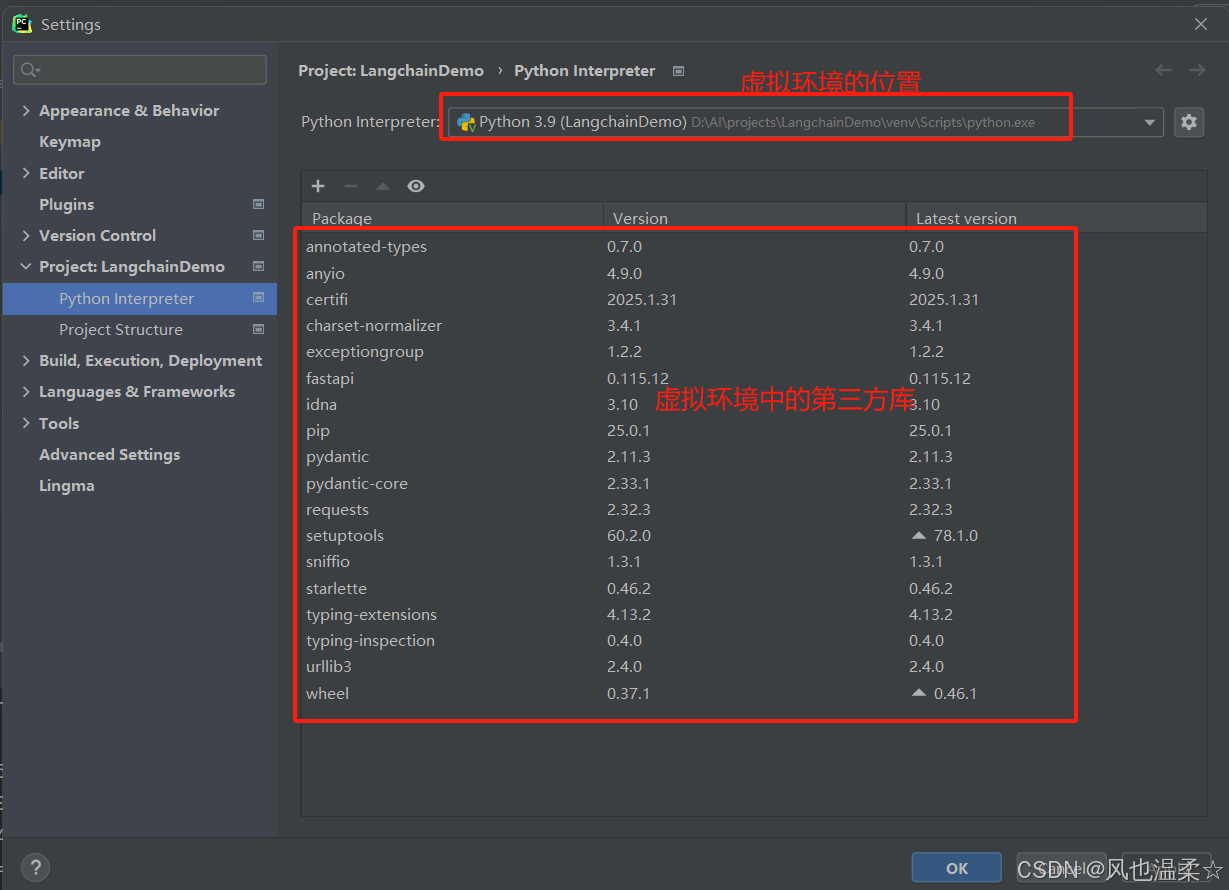Select the typing-inspection package row
This screenshot has height=890, width=1229.
tap(754, 640)
